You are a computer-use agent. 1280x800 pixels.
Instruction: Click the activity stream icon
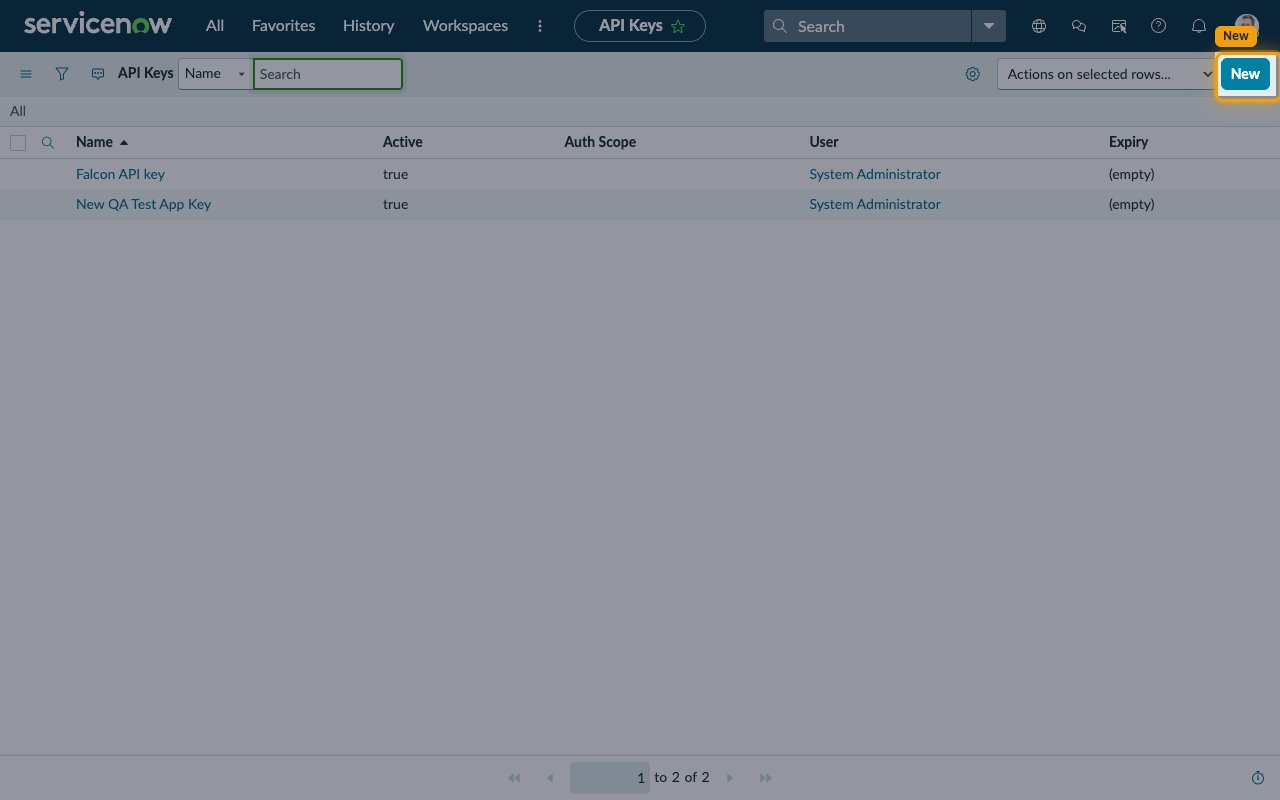click(x=98, y=74)
